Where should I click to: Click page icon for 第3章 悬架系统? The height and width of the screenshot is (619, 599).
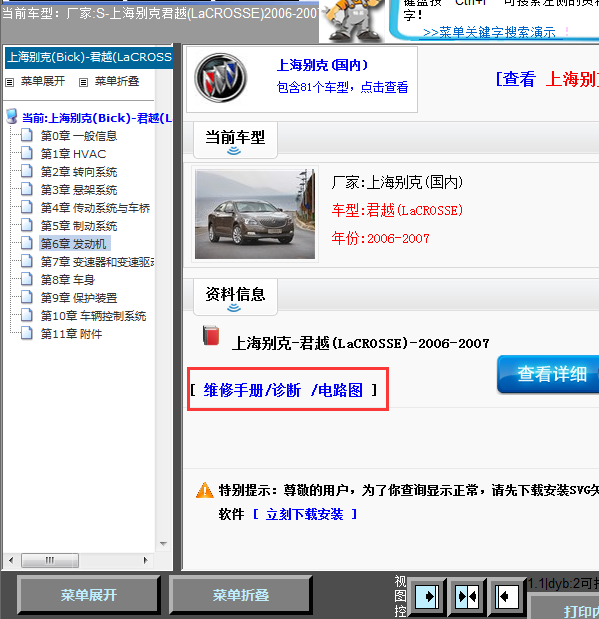click(26, 189)
